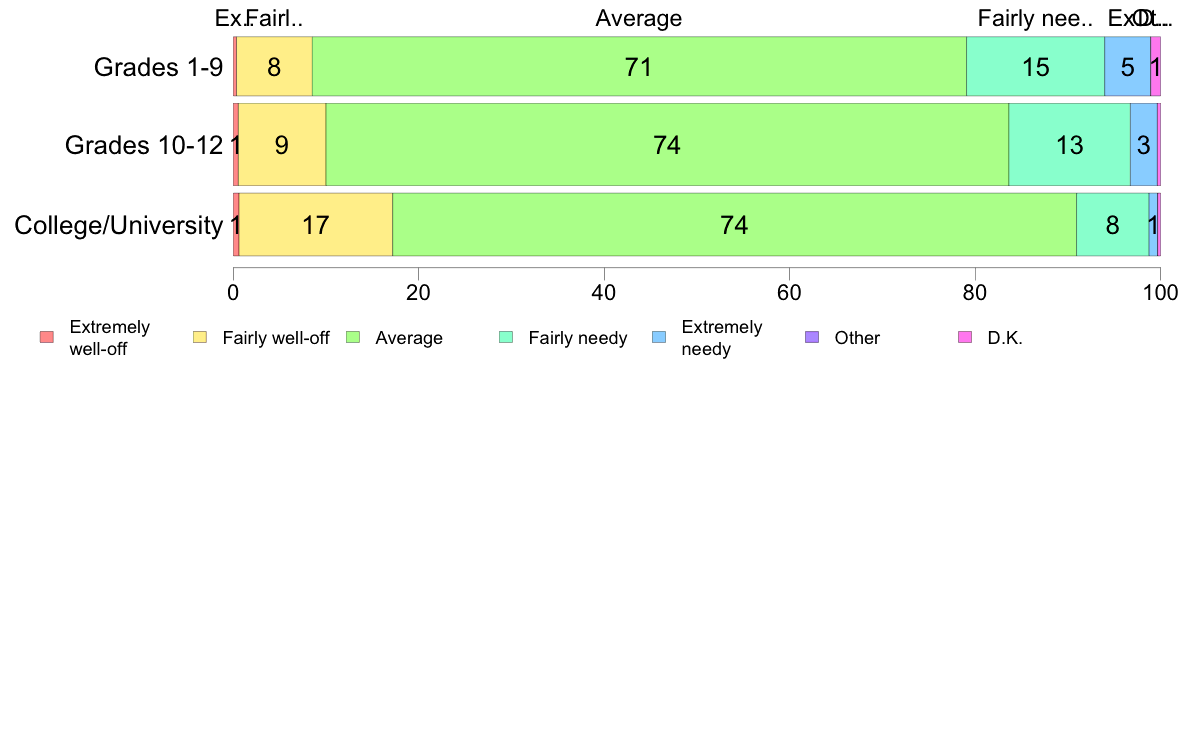The height and width of the screenshot is (736, 1188).
Task: Click the Grades 1-9 Fairly needy segment 15
Action: coord(1036,66)
